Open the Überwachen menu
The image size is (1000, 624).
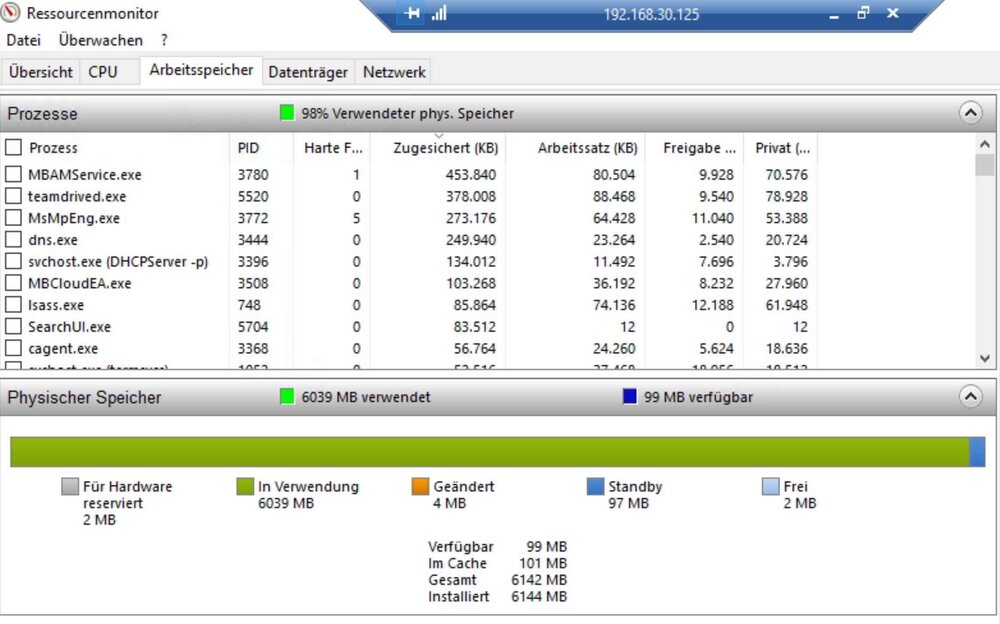pyautogui.click(x=100, y=41)
